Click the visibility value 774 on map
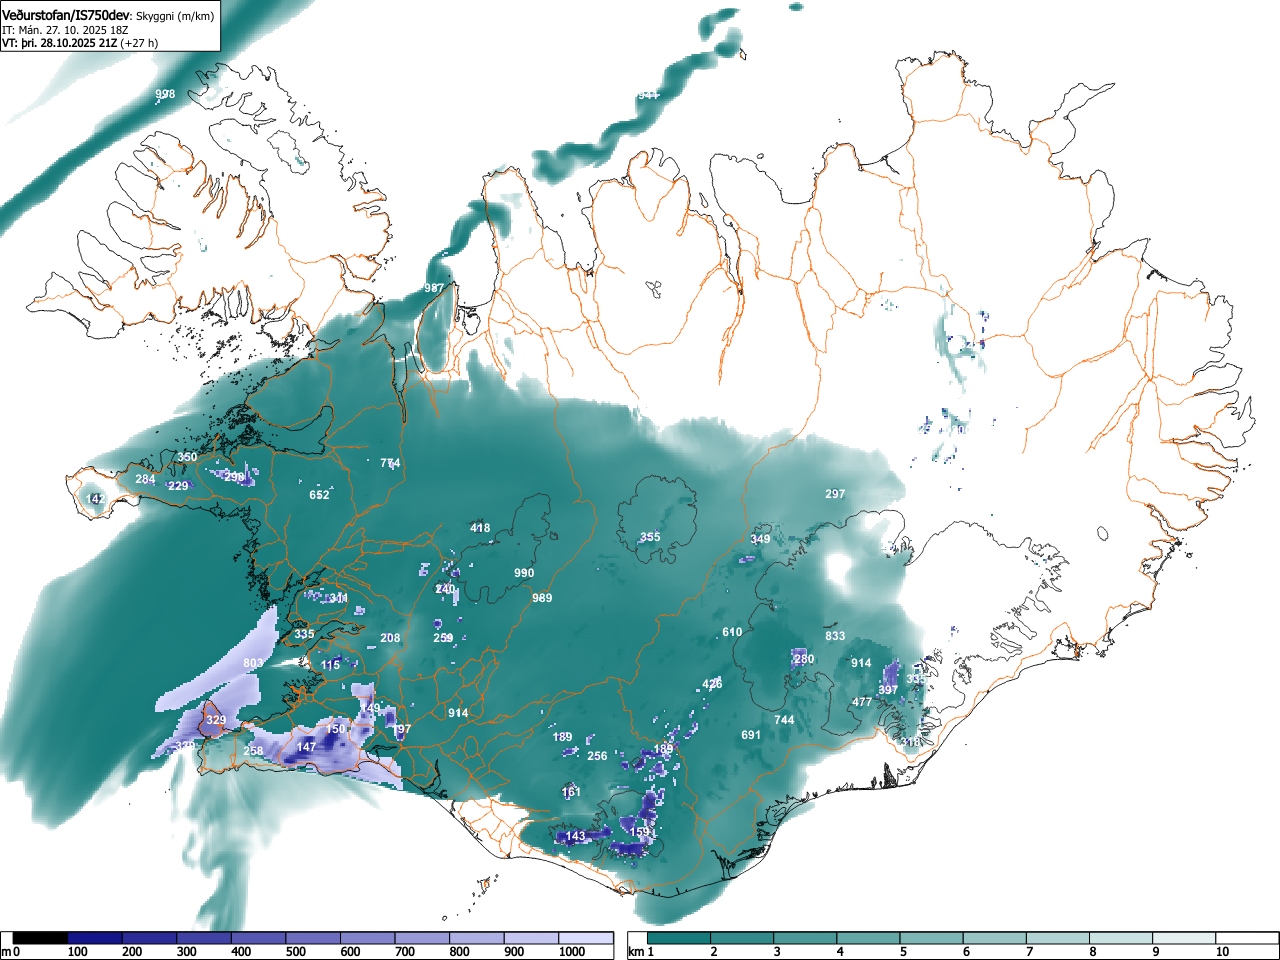Viewport: 1280px width, 960px height. click(390, 464)
